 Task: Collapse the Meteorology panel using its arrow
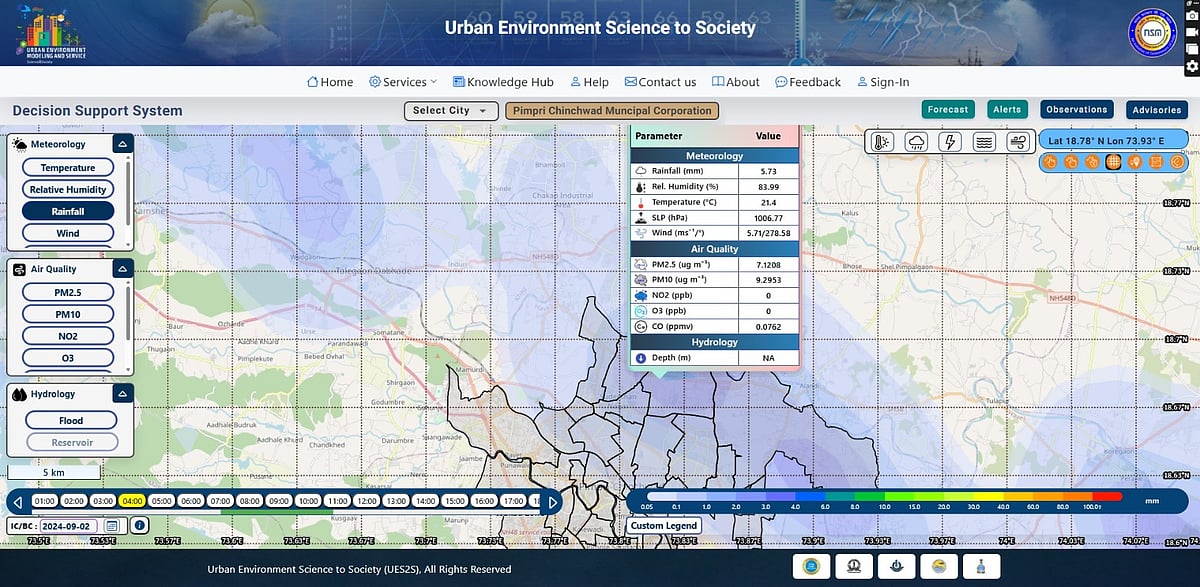[x=122, y=144]
